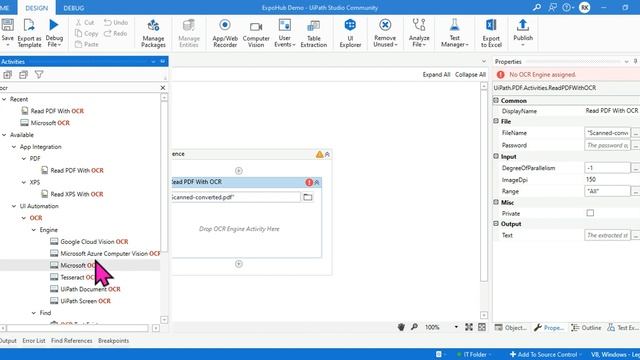This screenshot has width=640, height=360.
Task: Click Collapse All link
Action: (470, 75)
